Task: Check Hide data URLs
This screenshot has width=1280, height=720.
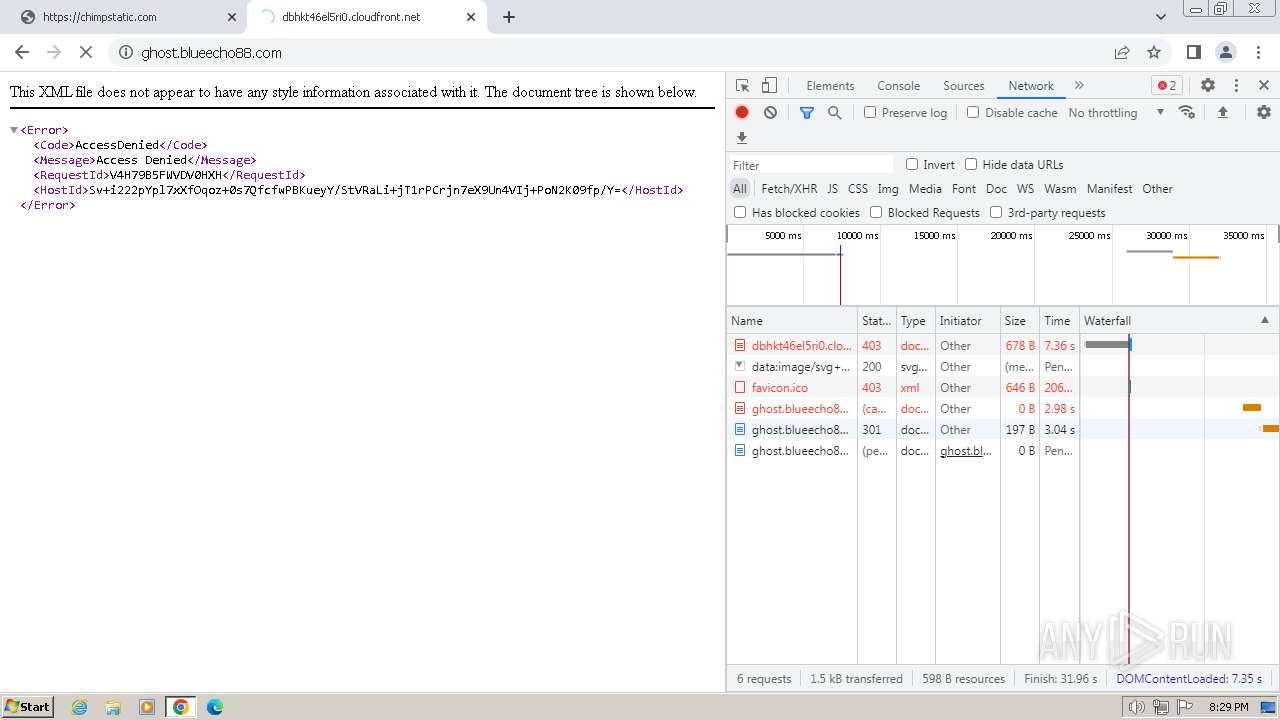Action: 971,164
